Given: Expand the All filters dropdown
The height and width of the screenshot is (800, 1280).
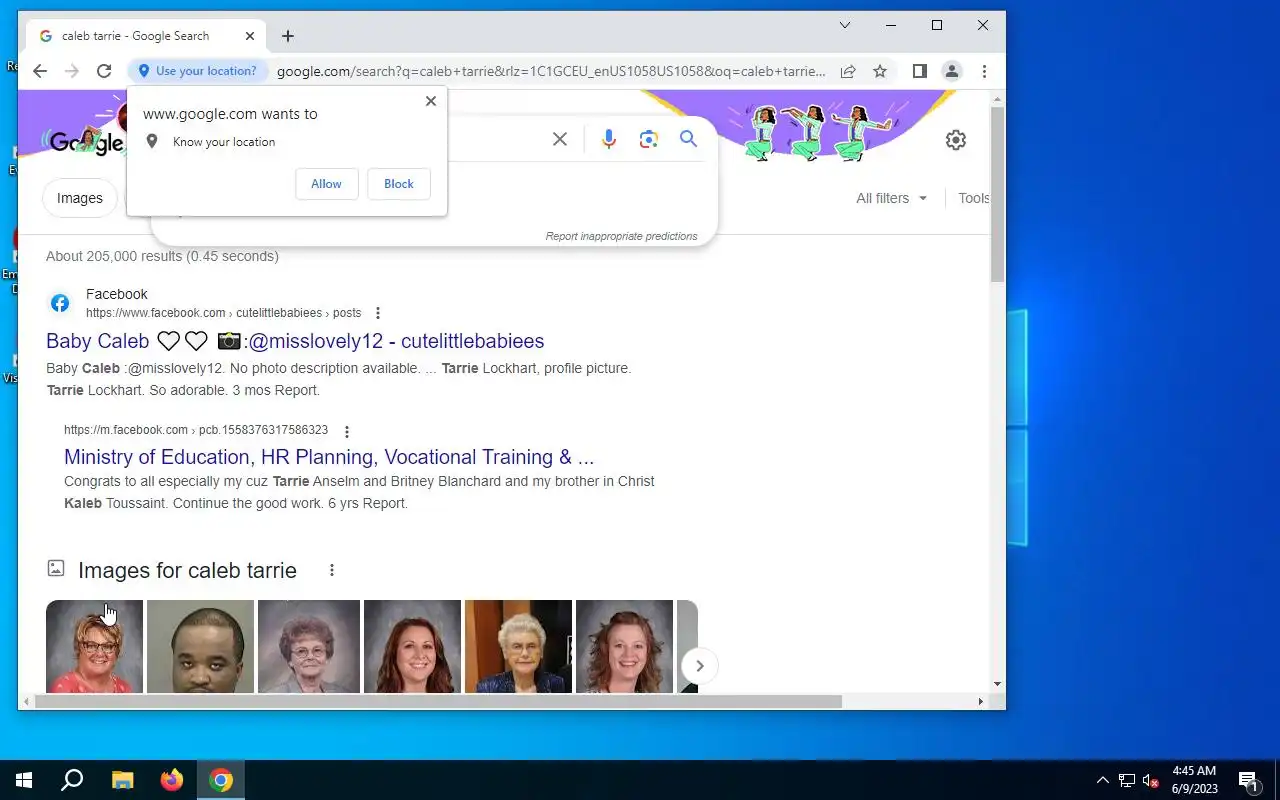Looking at the screenshot, I should coord(892,198).
